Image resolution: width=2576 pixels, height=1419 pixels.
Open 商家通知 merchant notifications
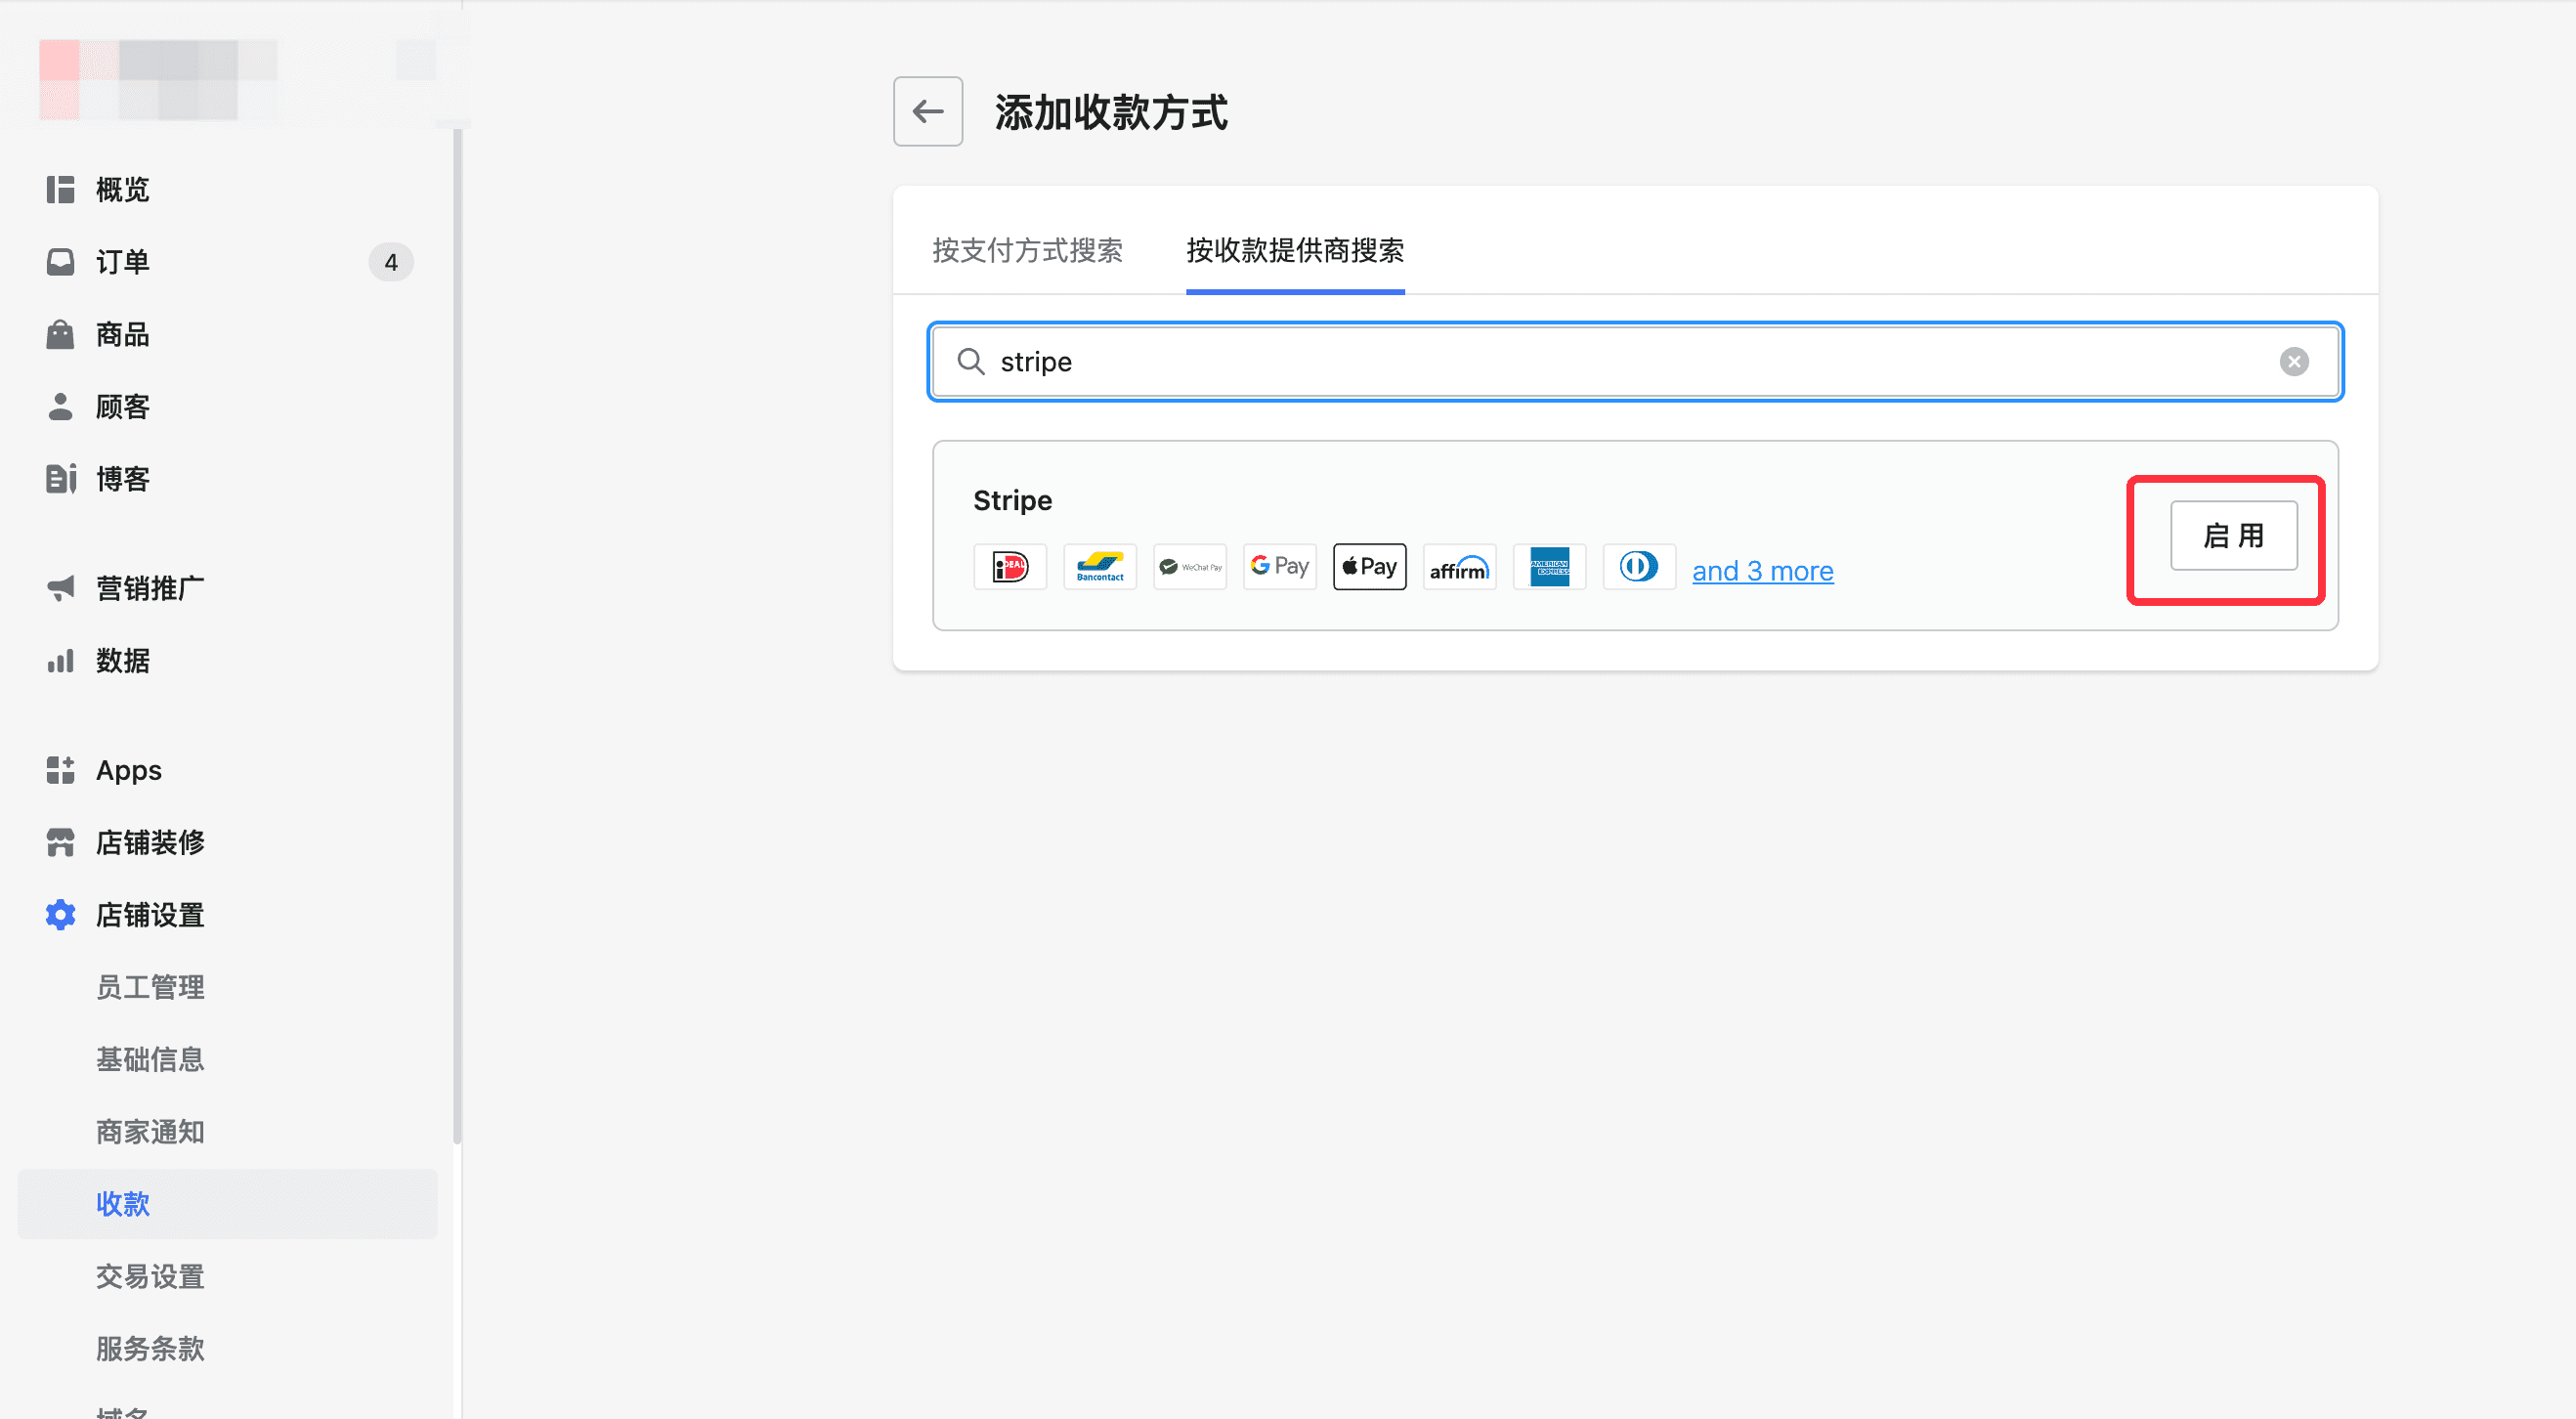click(x=150, y=1132)
